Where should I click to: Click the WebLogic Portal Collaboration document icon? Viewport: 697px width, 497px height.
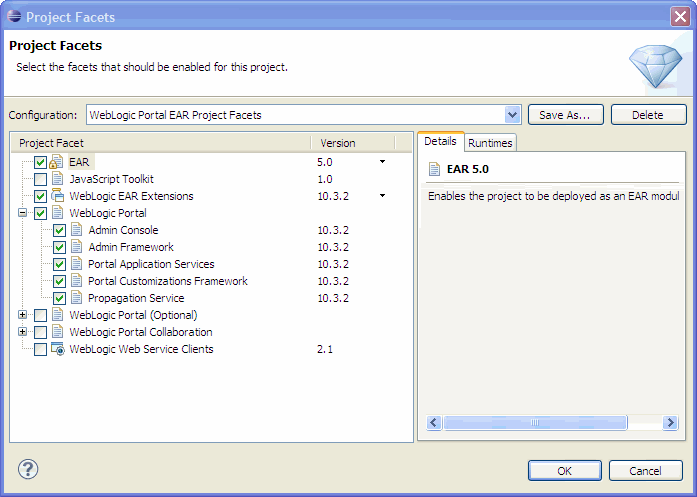(x=57, y=332)
